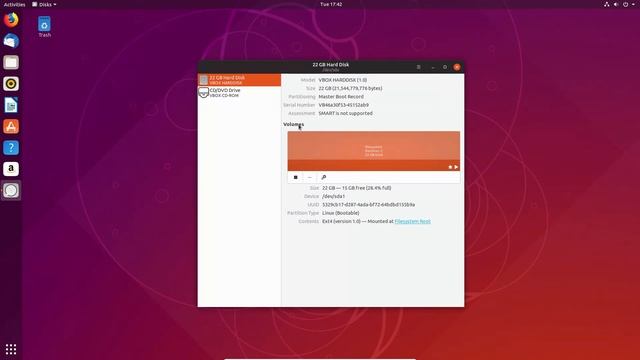Maximize the Disks window
The width and height of the screenshot is (640, 360).
[445, 67]
